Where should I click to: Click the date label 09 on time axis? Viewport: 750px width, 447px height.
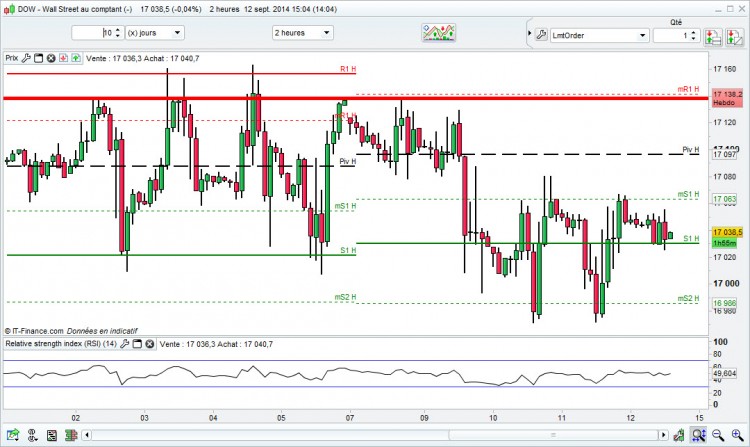424,418
